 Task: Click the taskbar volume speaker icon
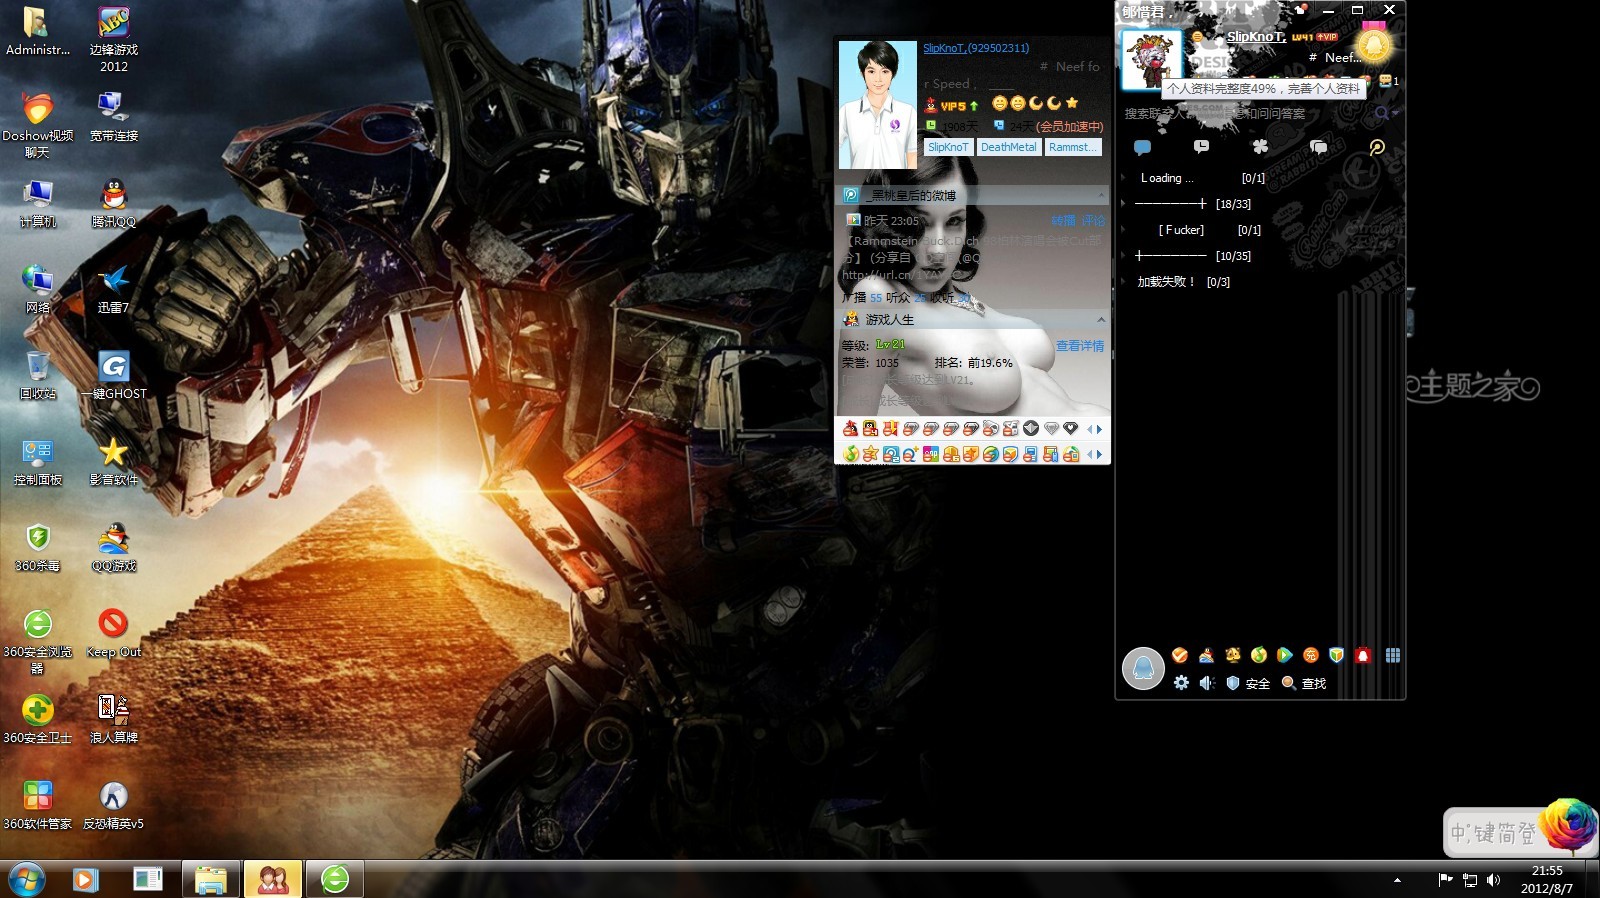(x=1494, y=880)
